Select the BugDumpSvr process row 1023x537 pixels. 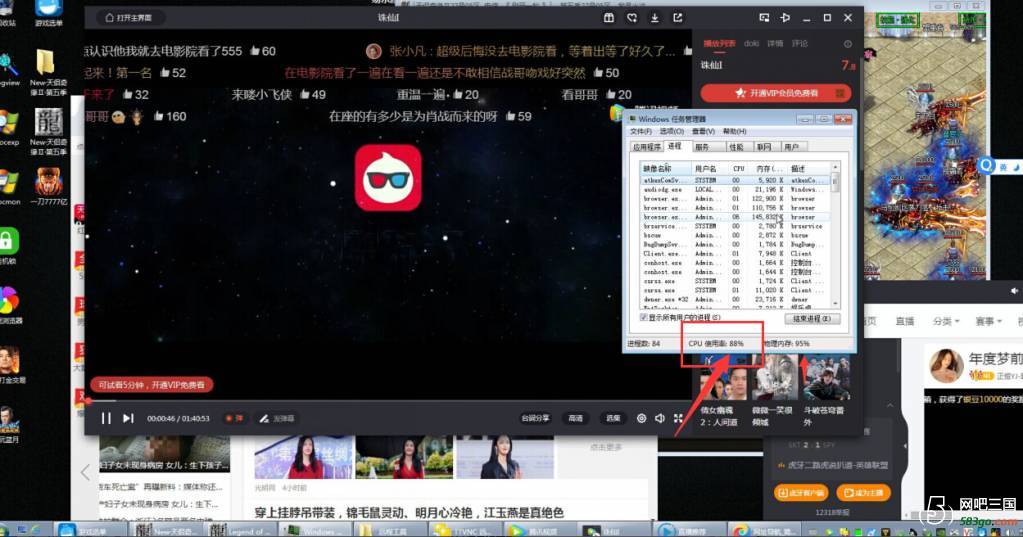735,244
